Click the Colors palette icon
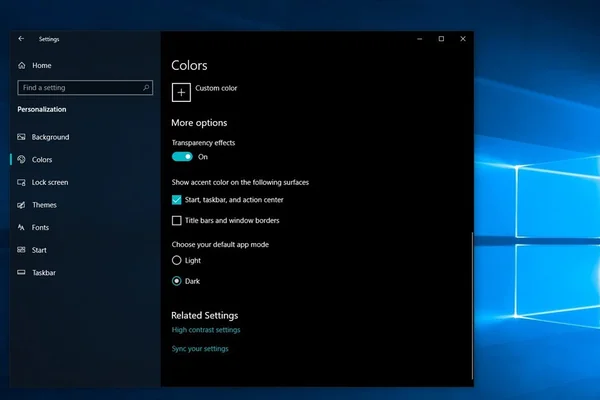 tap(21, 160)
